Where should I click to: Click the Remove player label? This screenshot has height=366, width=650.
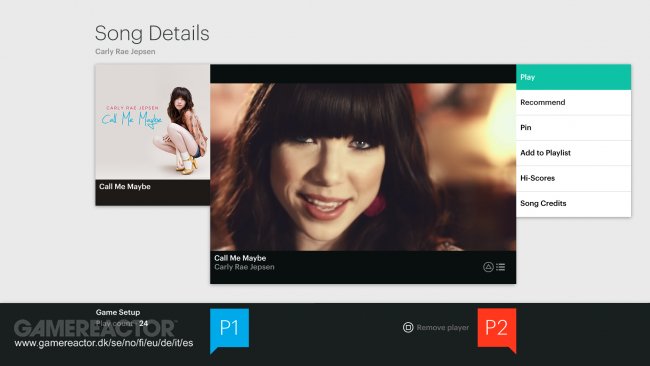(x=442, y=327)
